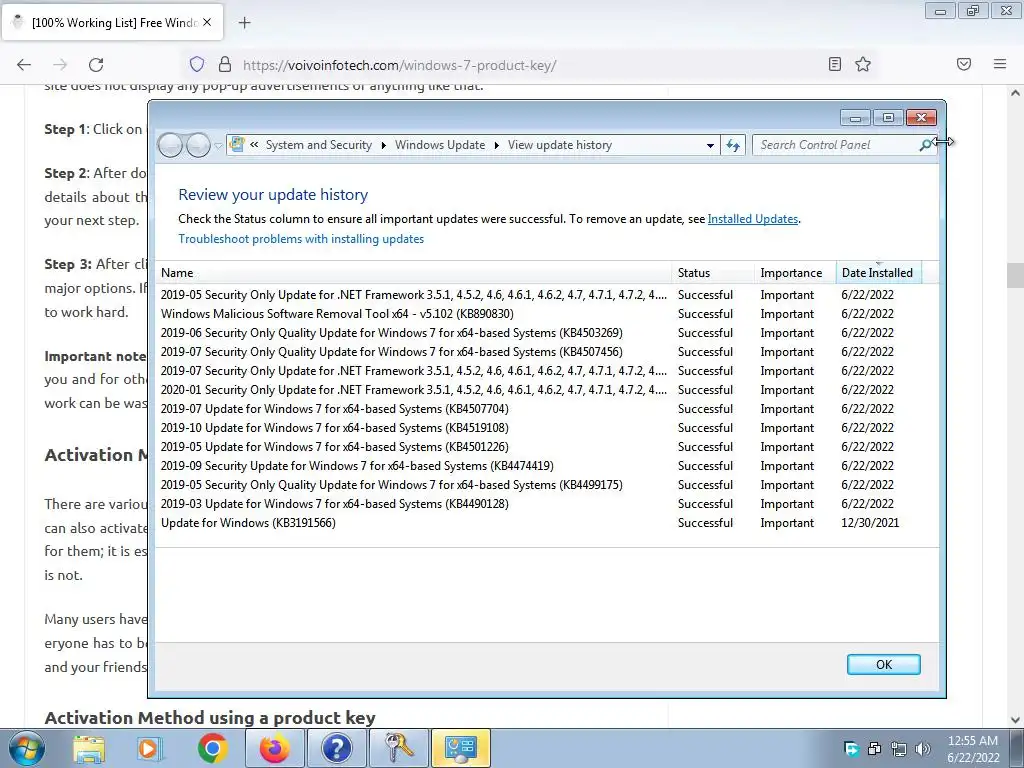Control Panel forward navigation button
This screenshot has height=768, width=1024.
point(199,145)
